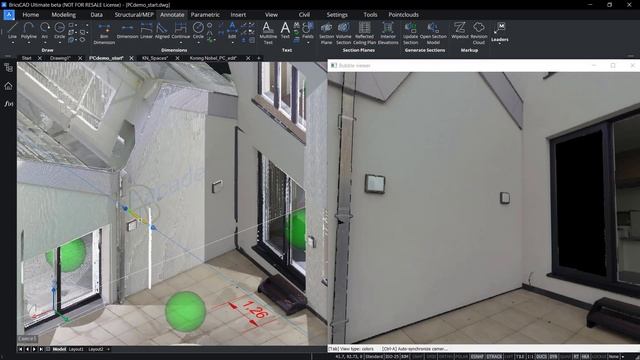The width and height of the screenshot is (640, 360).
Task: Select the Revision Cloud tool
Action: [x=479, y=33]
